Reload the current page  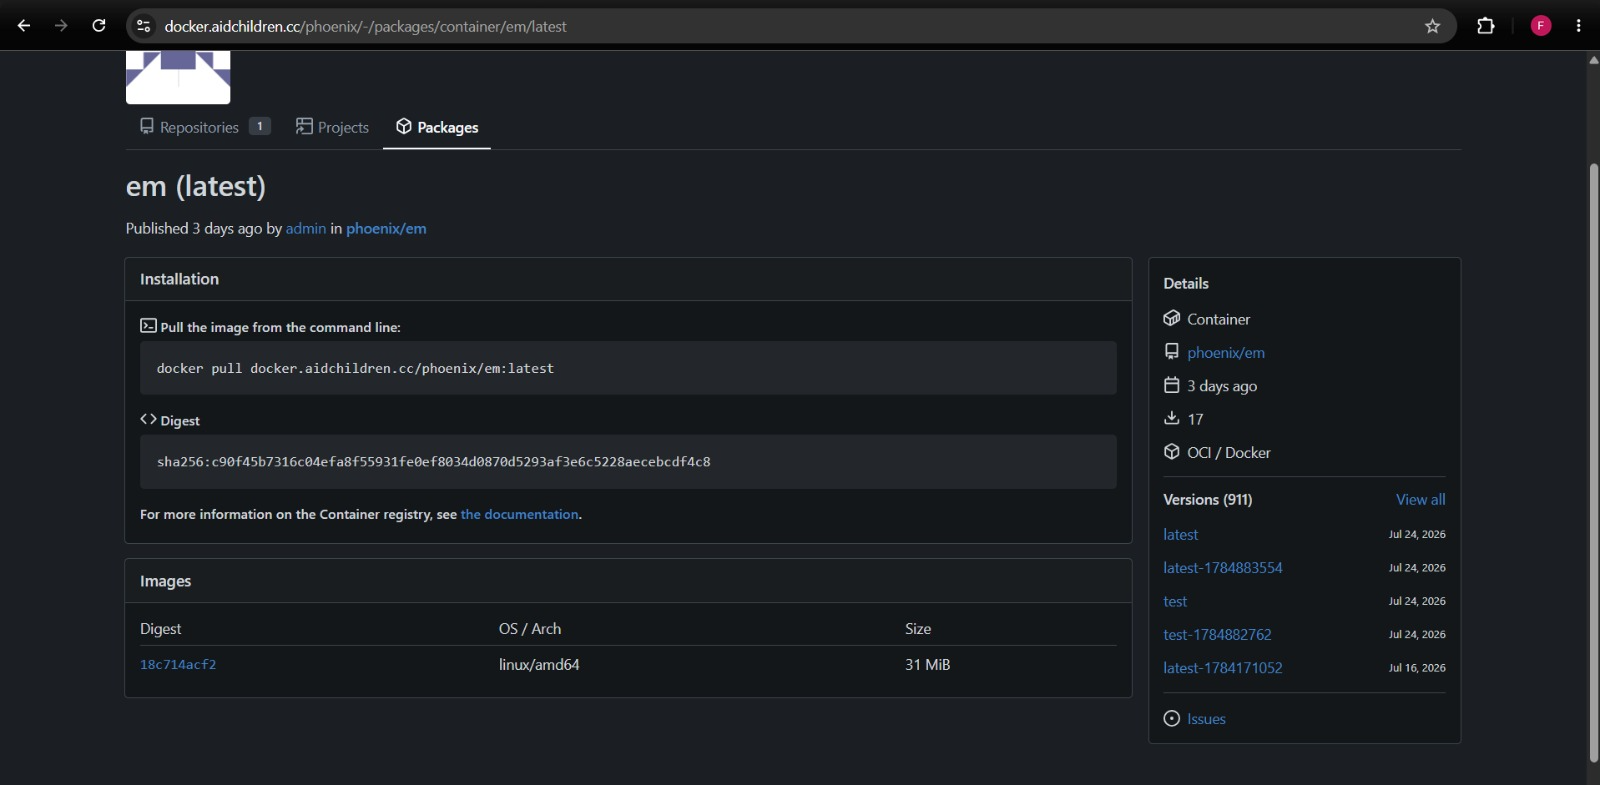(x=99, y=26)
